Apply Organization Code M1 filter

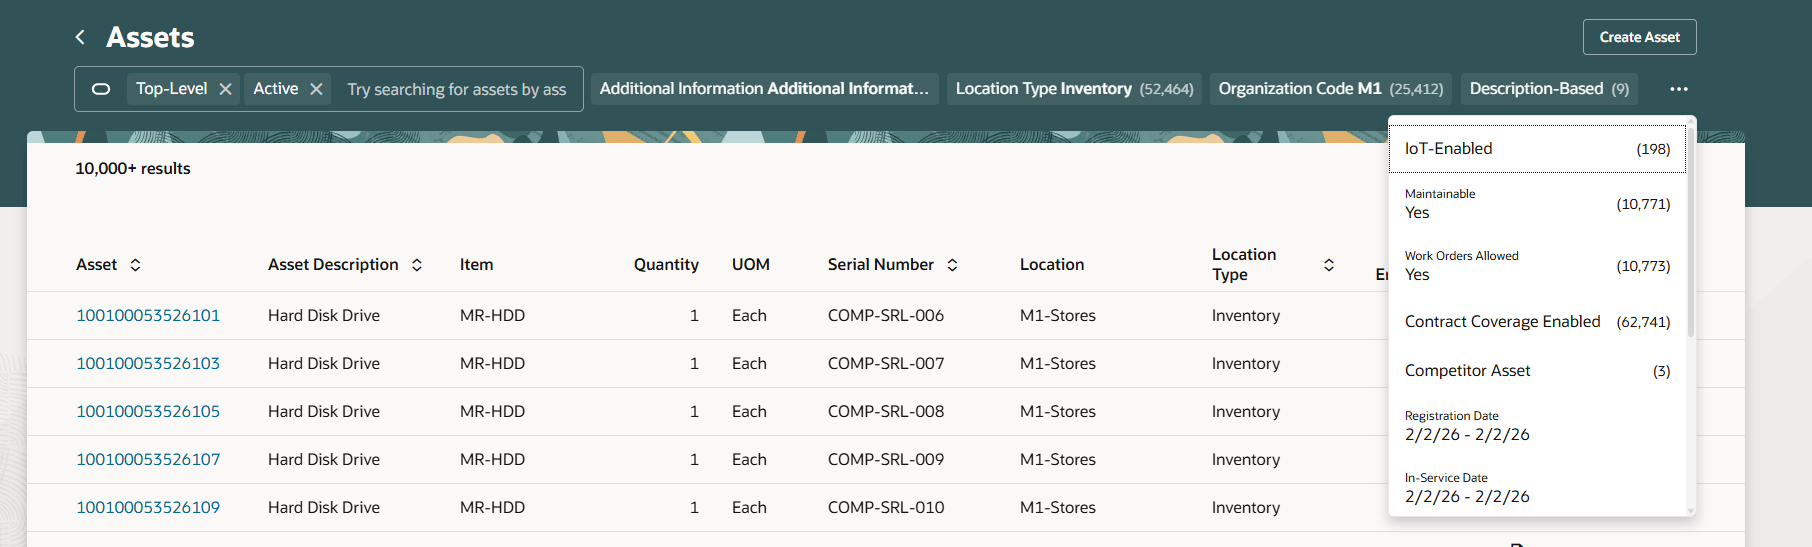coord(1330,89)
